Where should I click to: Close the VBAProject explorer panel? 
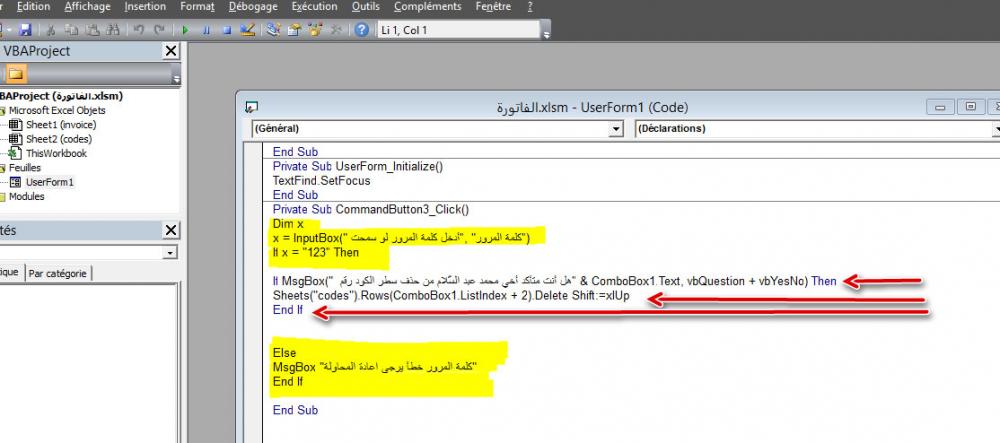click(x=170, y=51)
